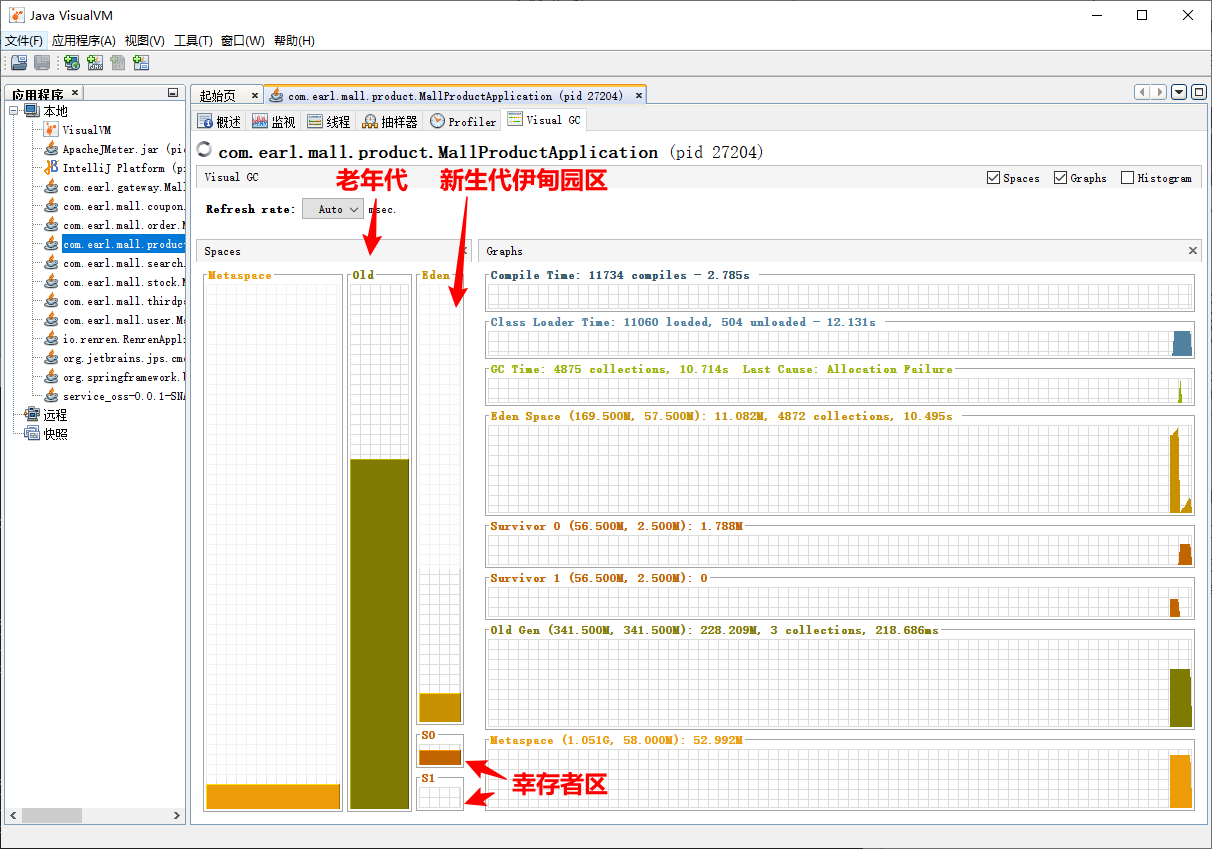The width and height of the screenshot is (1212, 849).
Task: Collapse the 本地 tree node
Action: (x=15, y=111)
